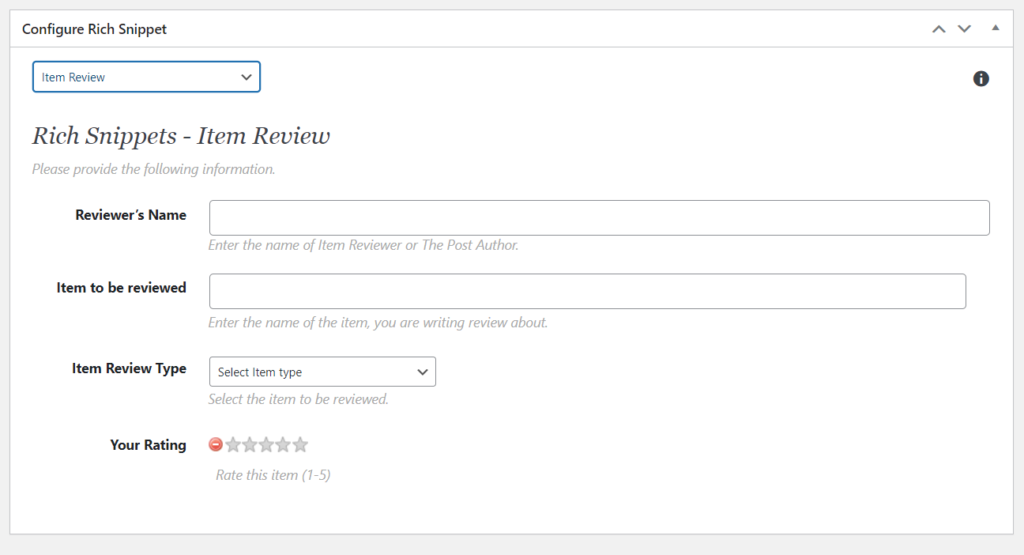The image size is (1024, 555).
Task: Click 'Select the item to be reviewed.' hint
Action: (298, 399)
